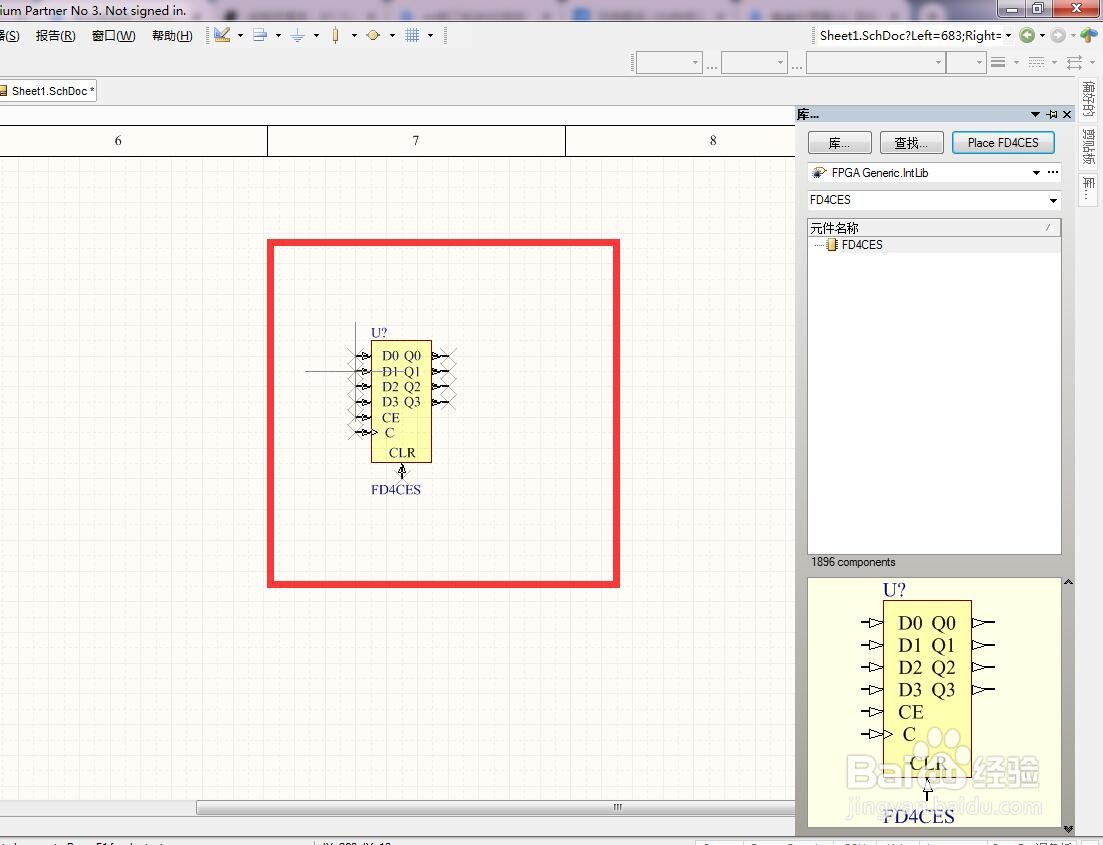1103x845 pixels.
Task: Click Sheet1.SchDoc address field
Action: click(910, 35)
